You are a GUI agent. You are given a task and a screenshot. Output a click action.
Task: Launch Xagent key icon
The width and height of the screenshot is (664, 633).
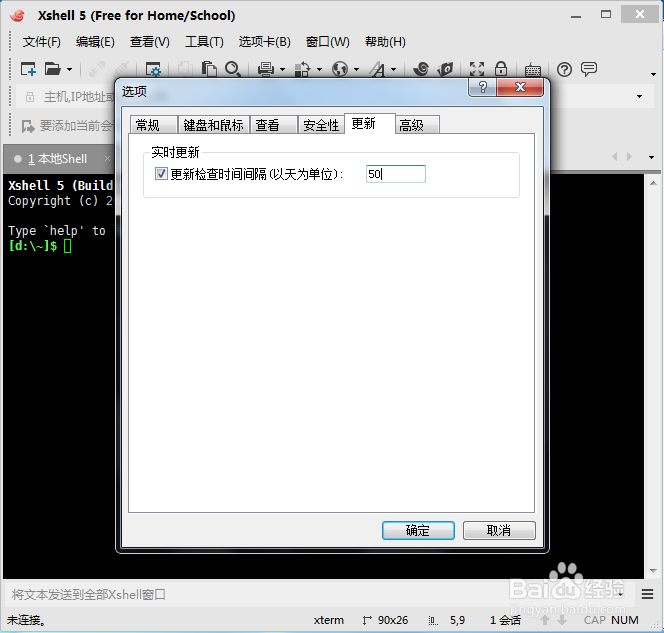pos(445,69)
